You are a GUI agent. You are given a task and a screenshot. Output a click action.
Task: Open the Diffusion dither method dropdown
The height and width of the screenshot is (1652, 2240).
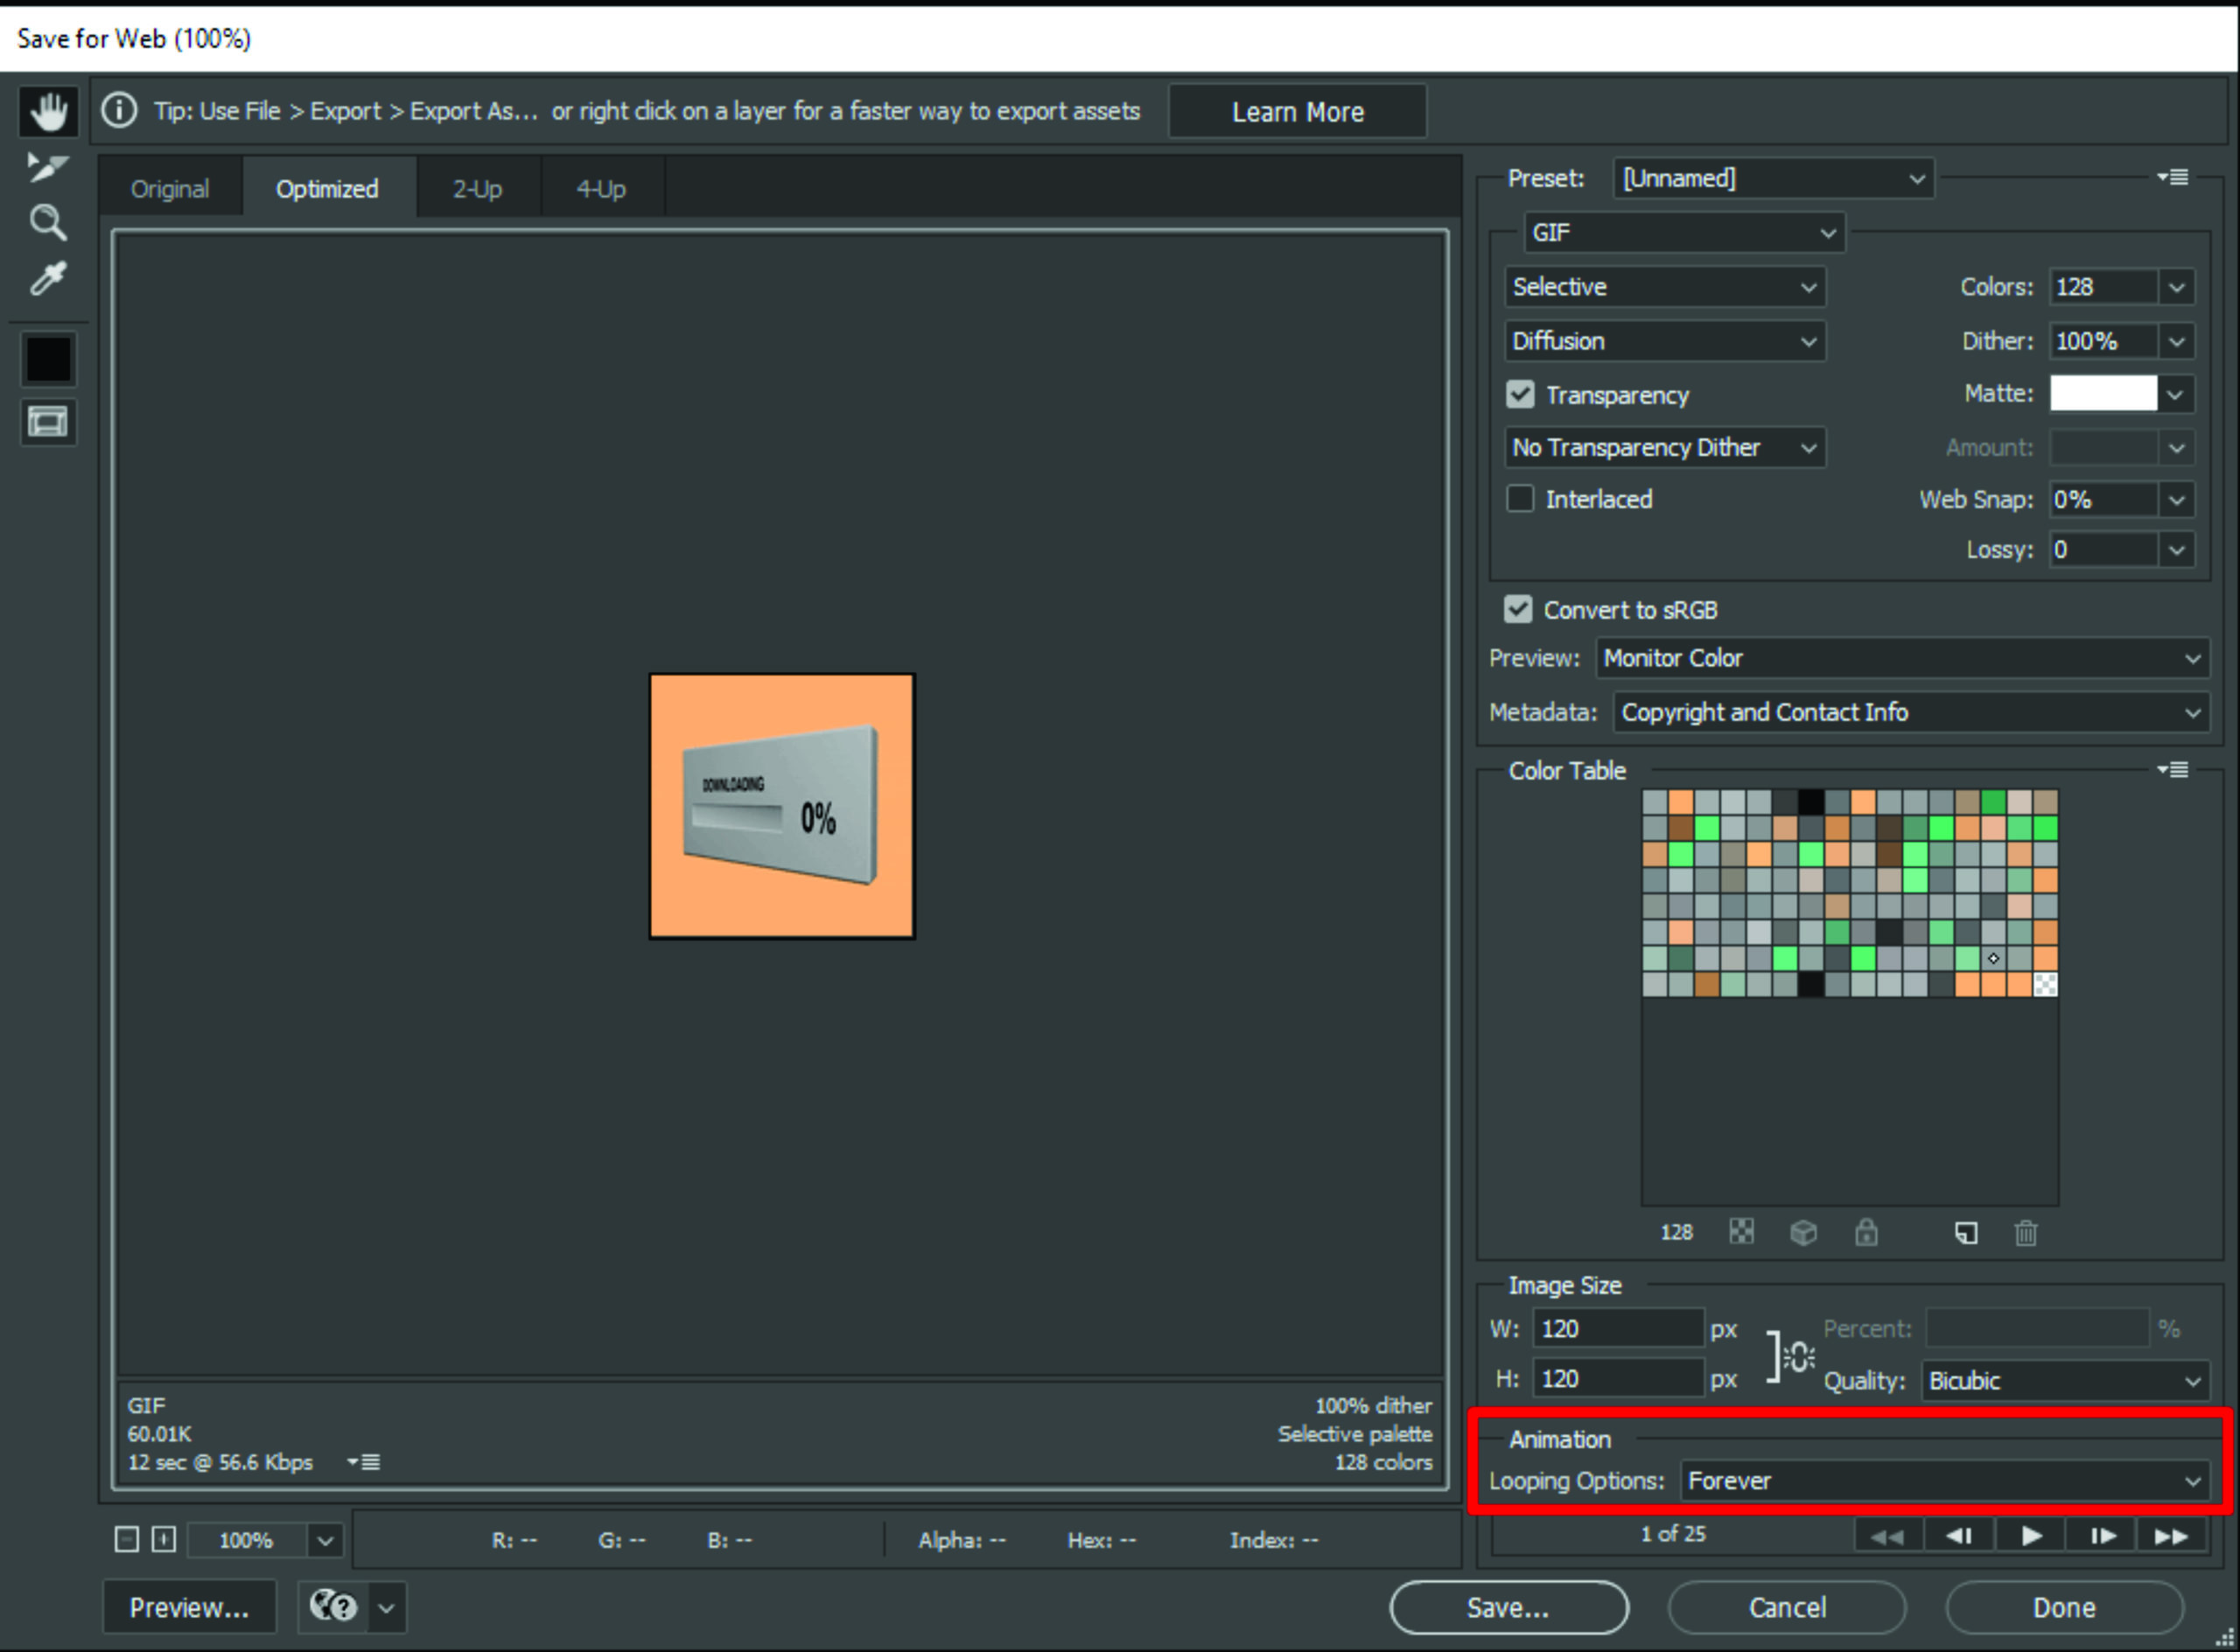click(x=1664, y=341)
